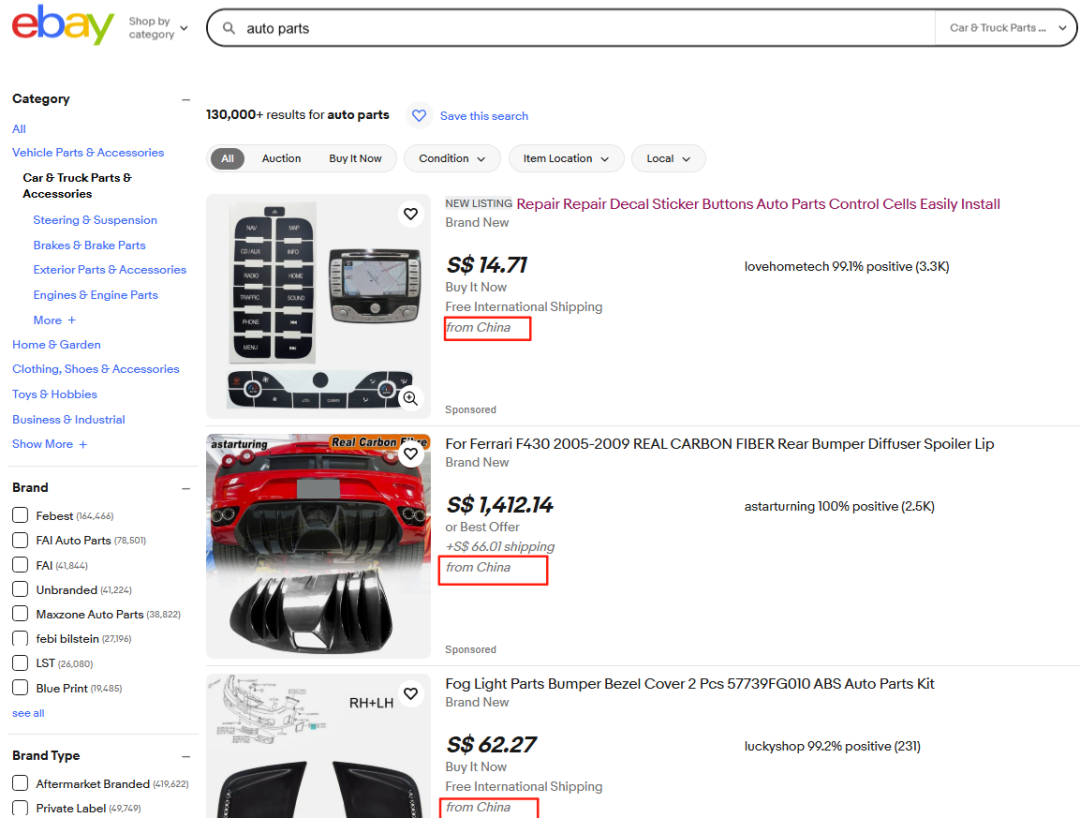The height and width of the screenshot is (818, 1080).
Task: Watchlist heart on Ferrari diffuser listing
Action: [x=410, y=454]
